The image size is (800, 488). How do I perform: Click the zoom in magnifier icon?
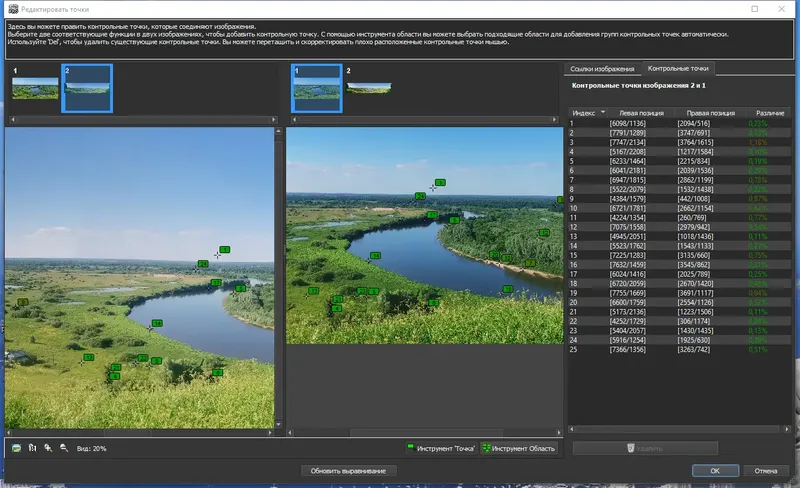pyautogui.click(x=48, y=448)
